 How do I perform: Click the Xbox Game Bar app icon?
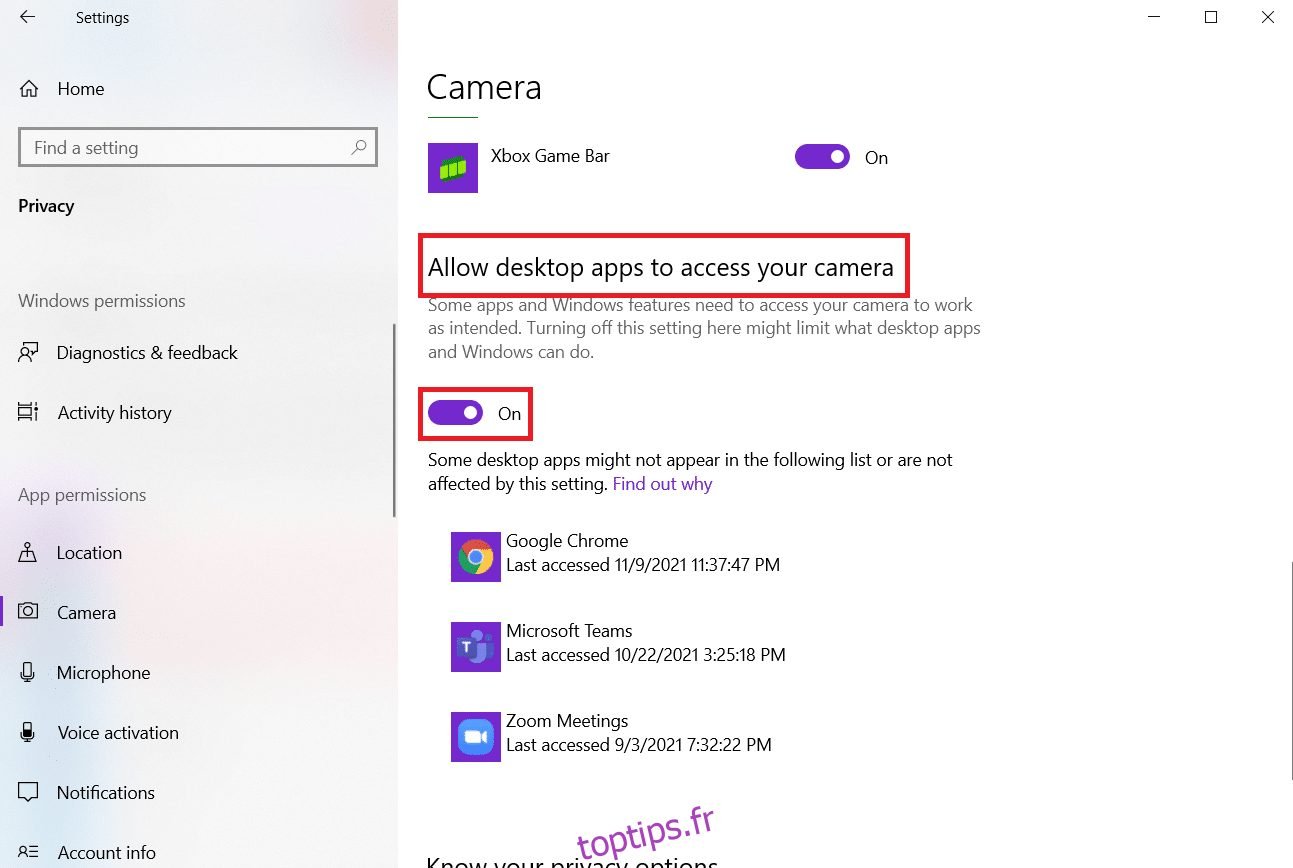click(453, 168)
